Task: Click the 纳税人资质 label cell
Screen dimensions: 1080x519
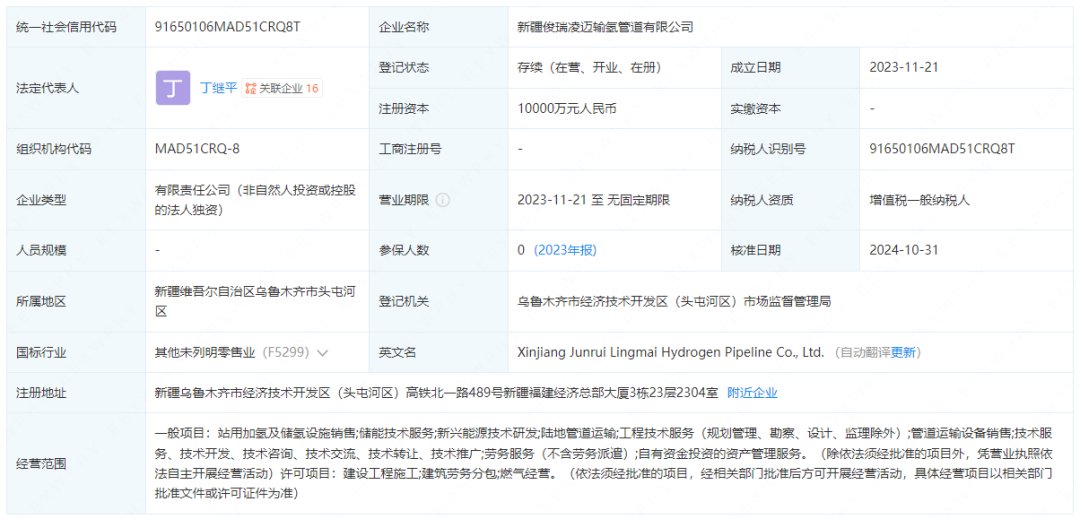Action: click(x=791, y=200)
